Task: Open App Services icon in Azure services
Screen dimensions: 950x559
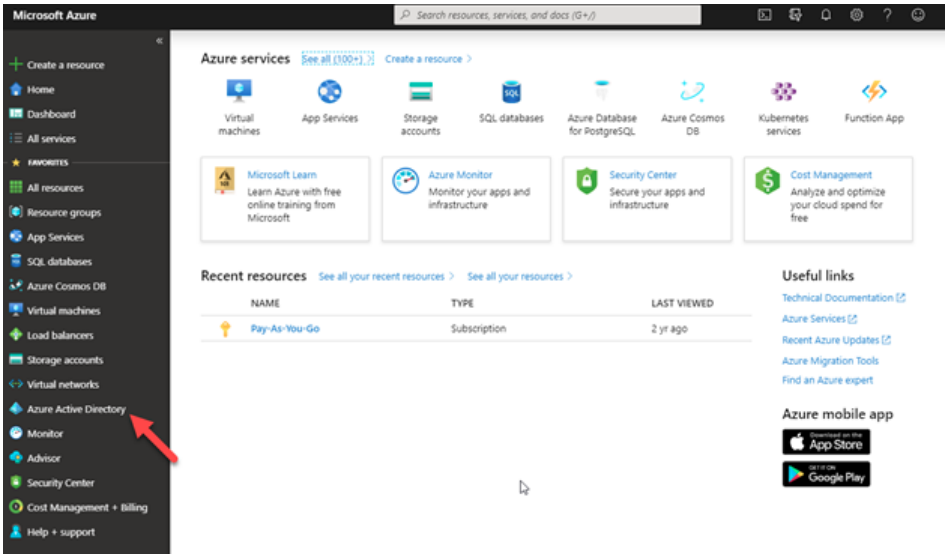Action: coord(330,91)
